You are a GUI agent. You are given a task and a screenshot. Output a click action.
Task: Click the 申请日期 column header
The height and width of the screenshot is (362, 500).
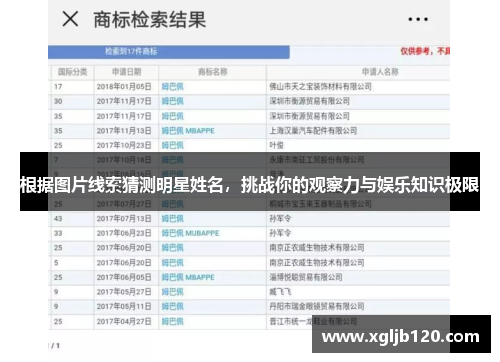[x=126, y=72]
